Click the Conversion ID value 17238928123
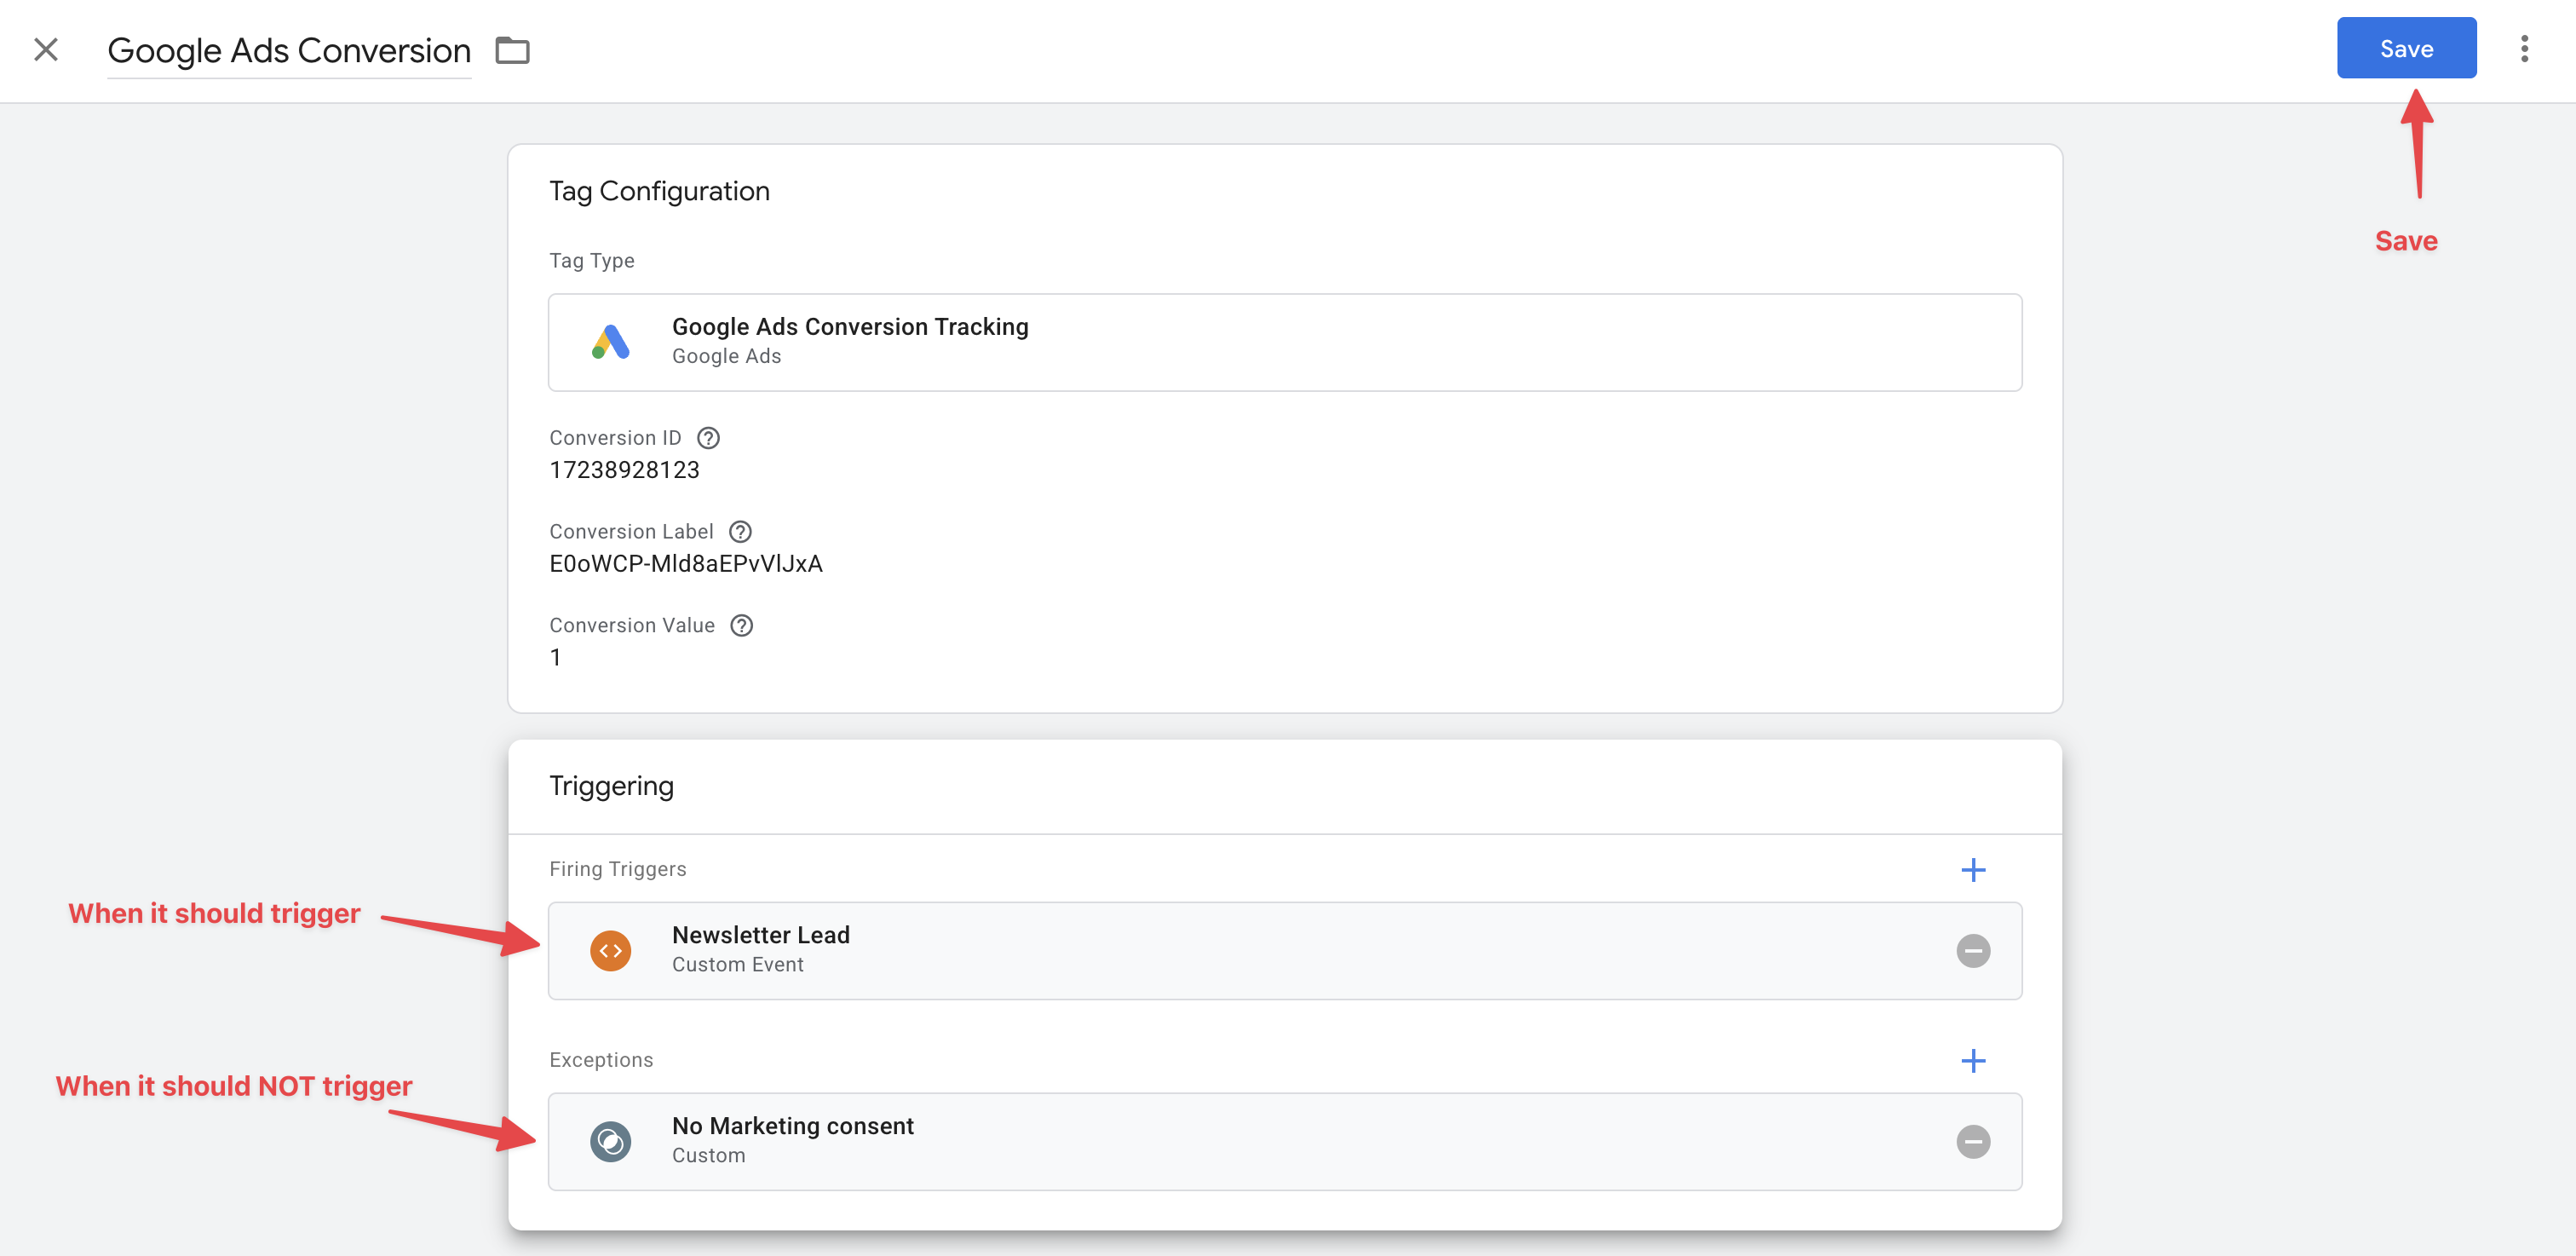The image size is (2576, 1256). click(624, 470)
